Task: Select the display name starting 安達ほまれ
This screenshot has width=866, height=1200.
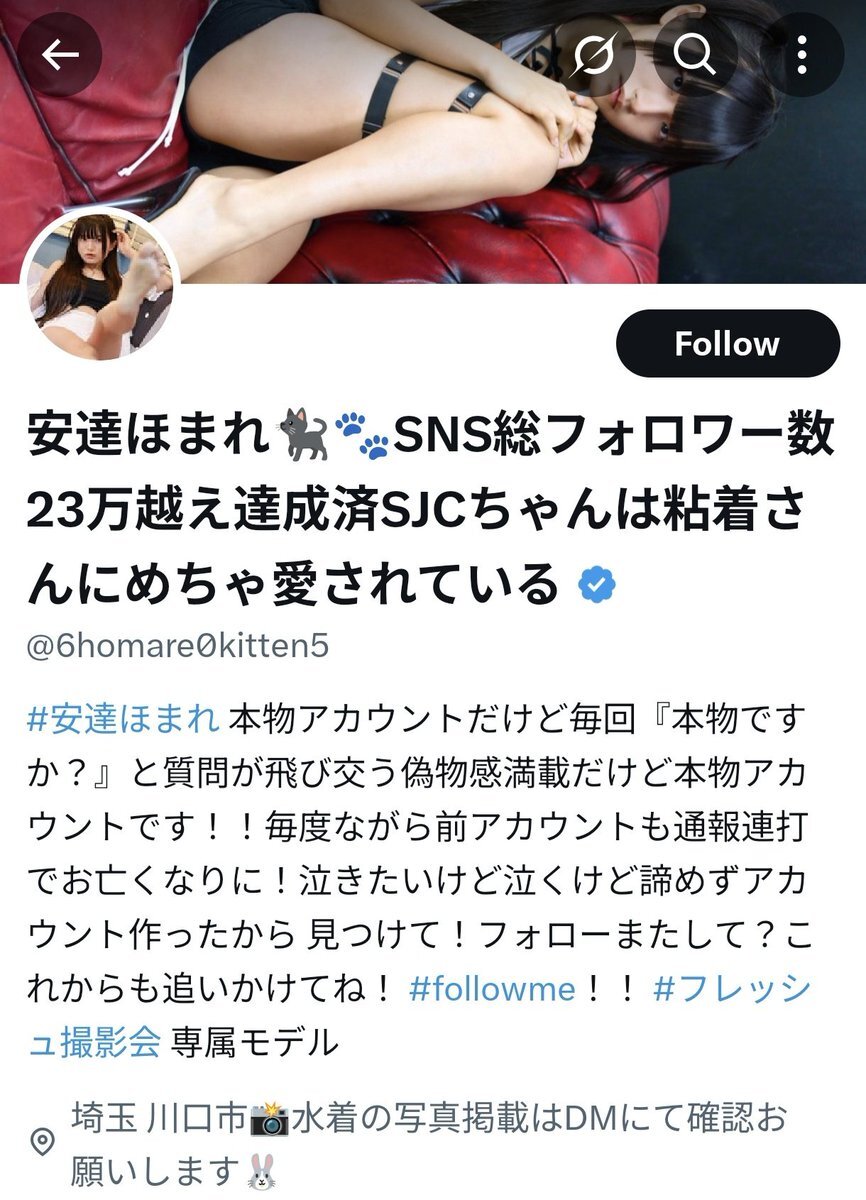Action: [430, 510]
